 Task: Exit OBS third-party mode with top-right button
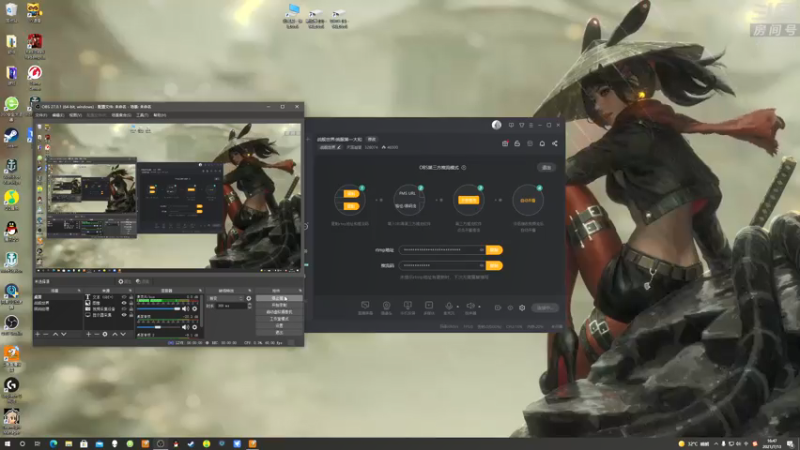(x=546, y=167)
